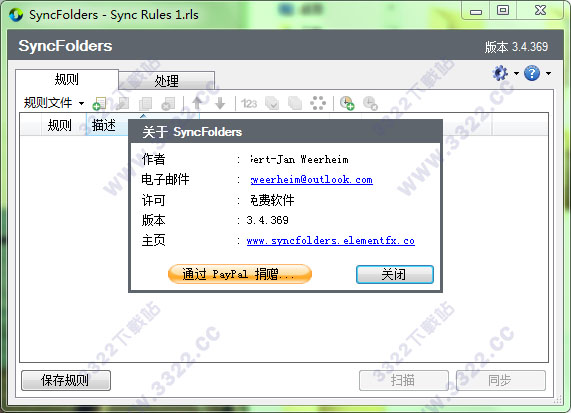Switch to the 处理 tab

166,80
